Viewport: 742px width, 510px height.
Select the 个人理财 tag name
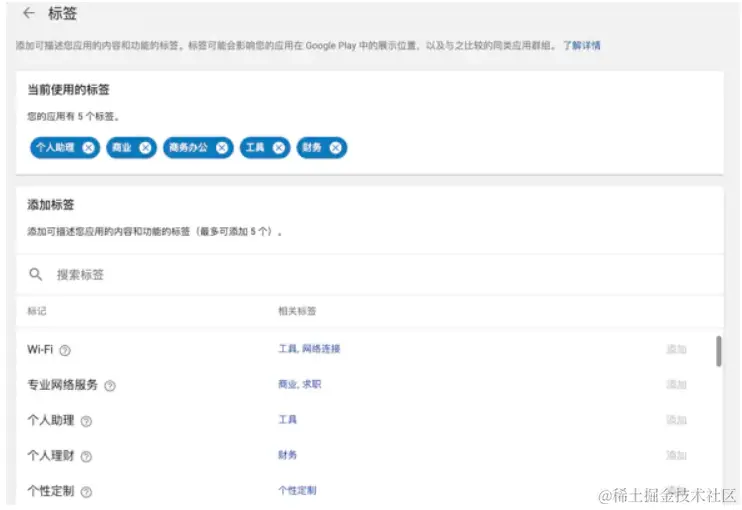coord(51,456)
